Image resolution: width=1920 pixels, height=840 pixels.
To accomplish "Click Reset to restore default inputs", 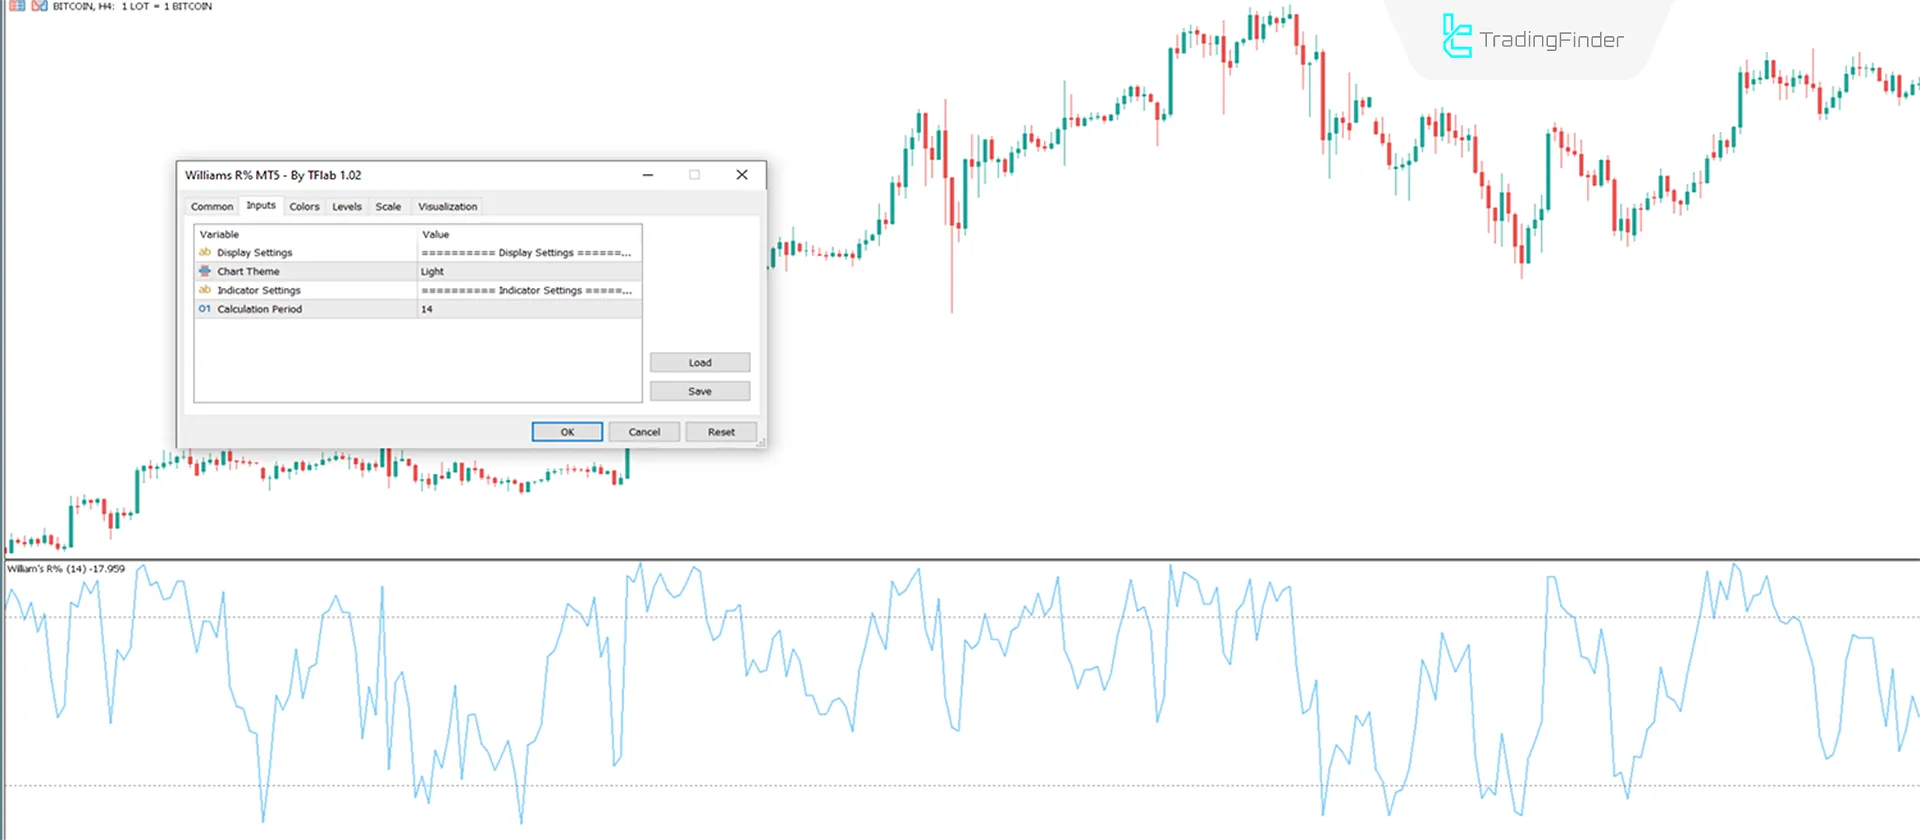I will point(721,432).
